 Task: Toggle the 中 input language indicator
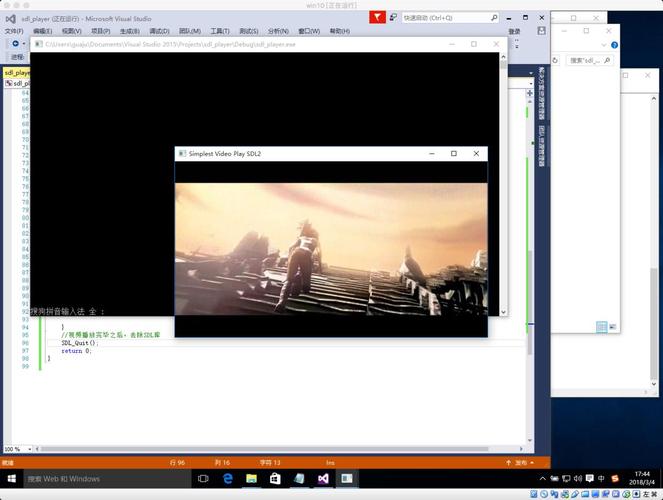pos(601,478)
